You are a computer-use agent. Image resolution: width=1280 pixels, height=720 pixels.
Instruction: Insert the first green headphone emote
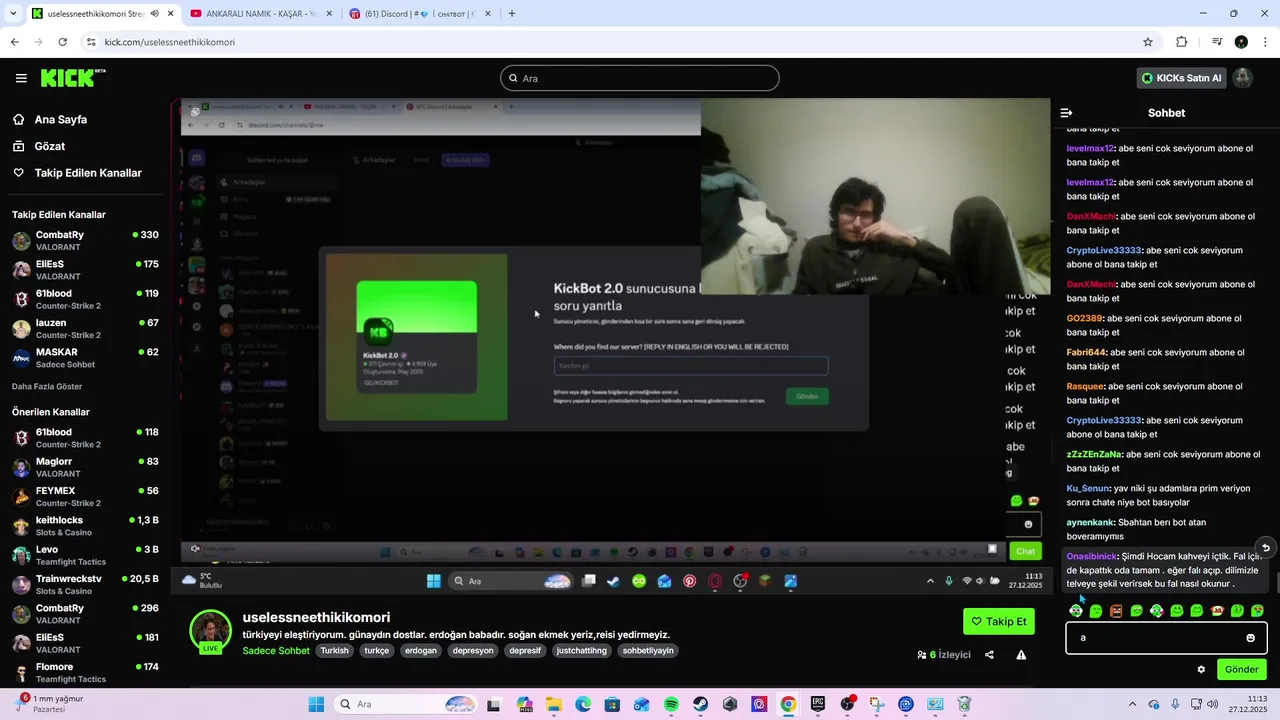(1076, 611)
